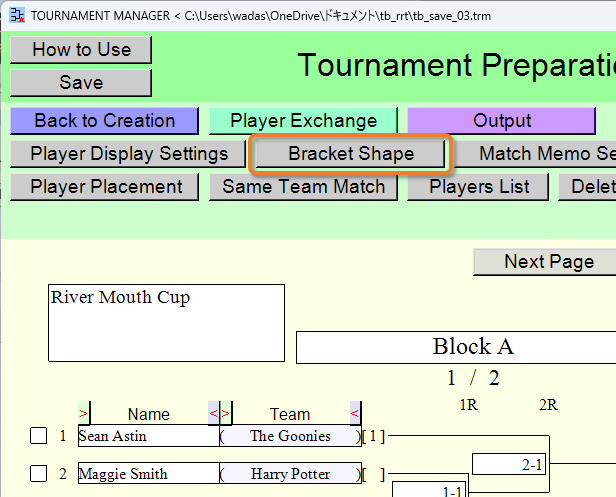The image size is (616, 497).
Task: Click the Tournament Manager app icon in title bar
Action: (17, 16)
